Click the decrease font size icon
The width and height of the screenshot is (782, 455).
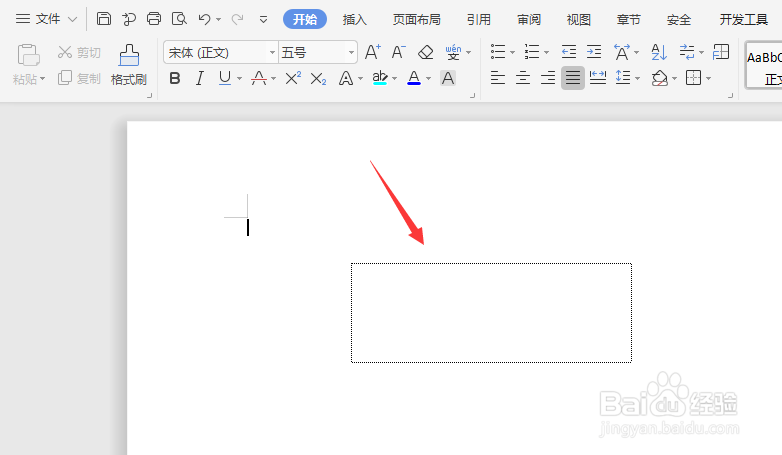398,52
